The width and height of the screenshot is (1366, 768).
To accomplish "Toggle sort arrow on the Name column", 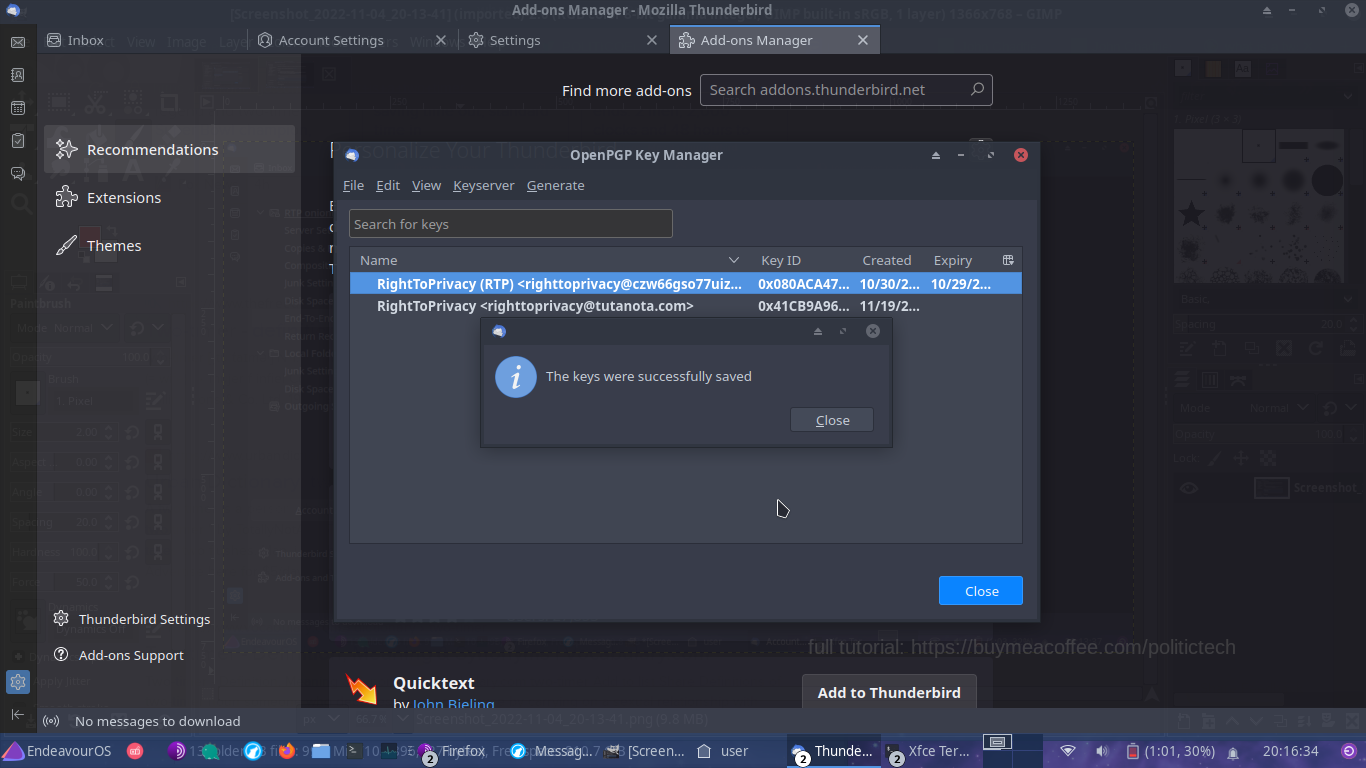I will tap(734, 260).
